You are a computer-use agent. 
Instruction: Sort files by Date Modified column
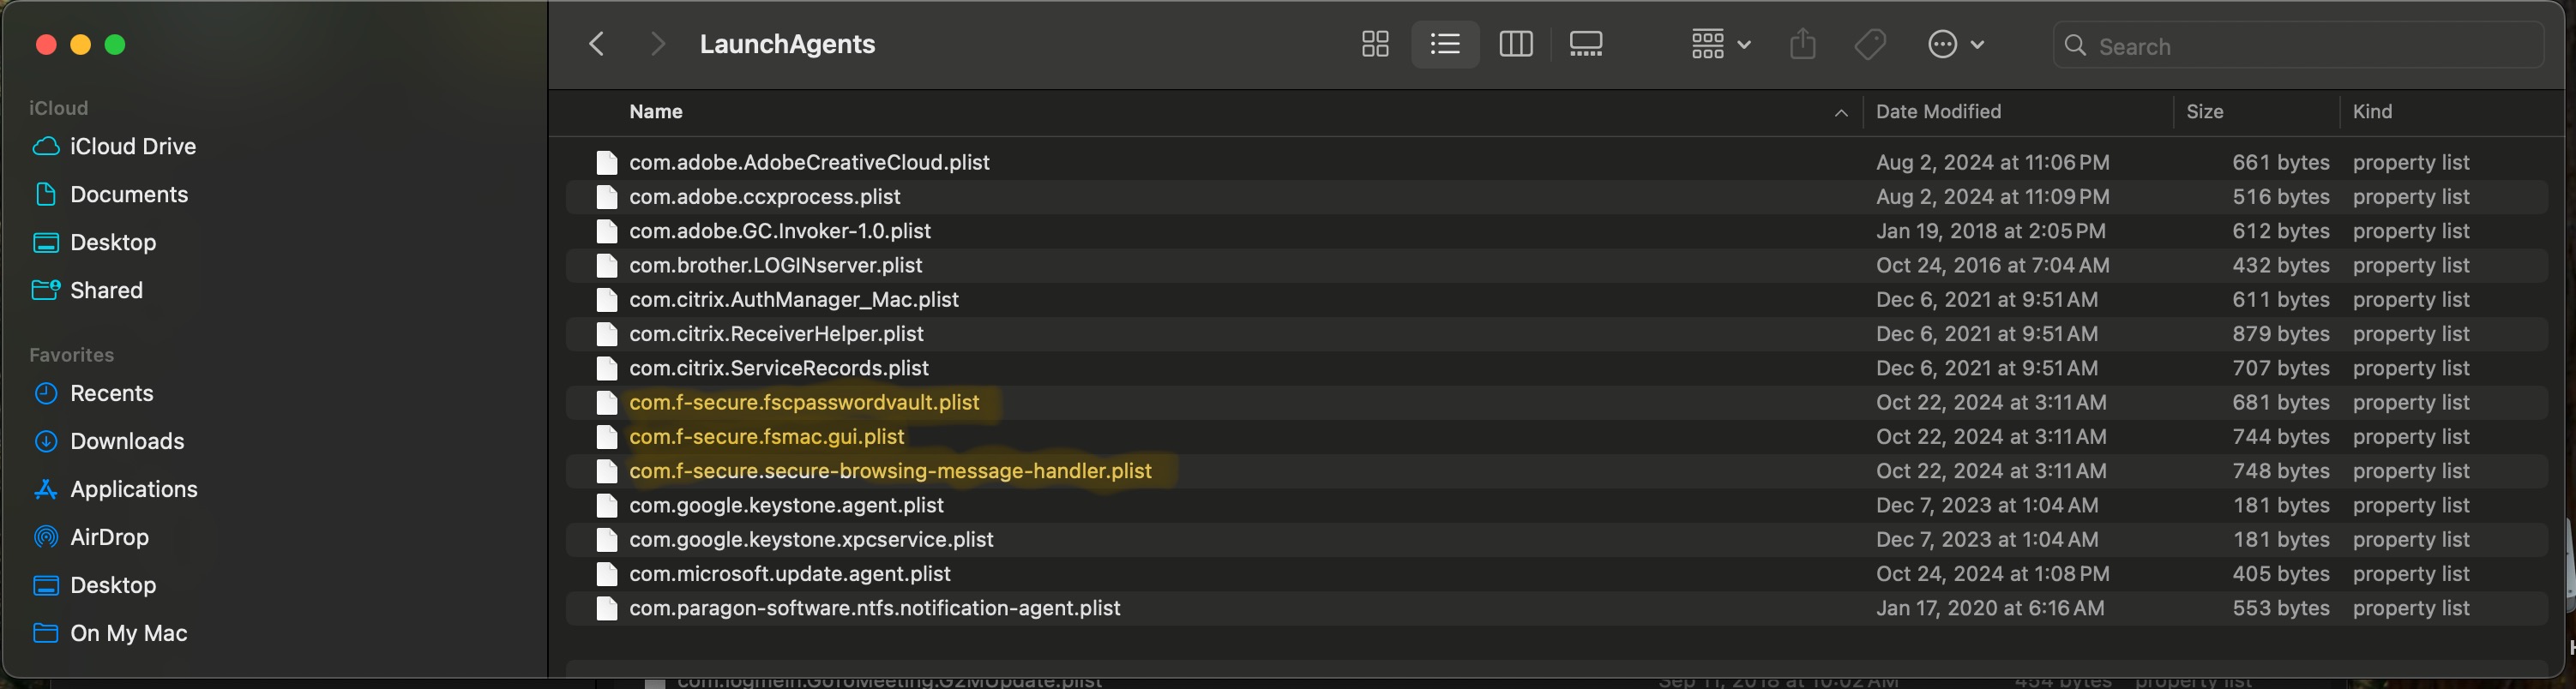tap(1938, 112)
